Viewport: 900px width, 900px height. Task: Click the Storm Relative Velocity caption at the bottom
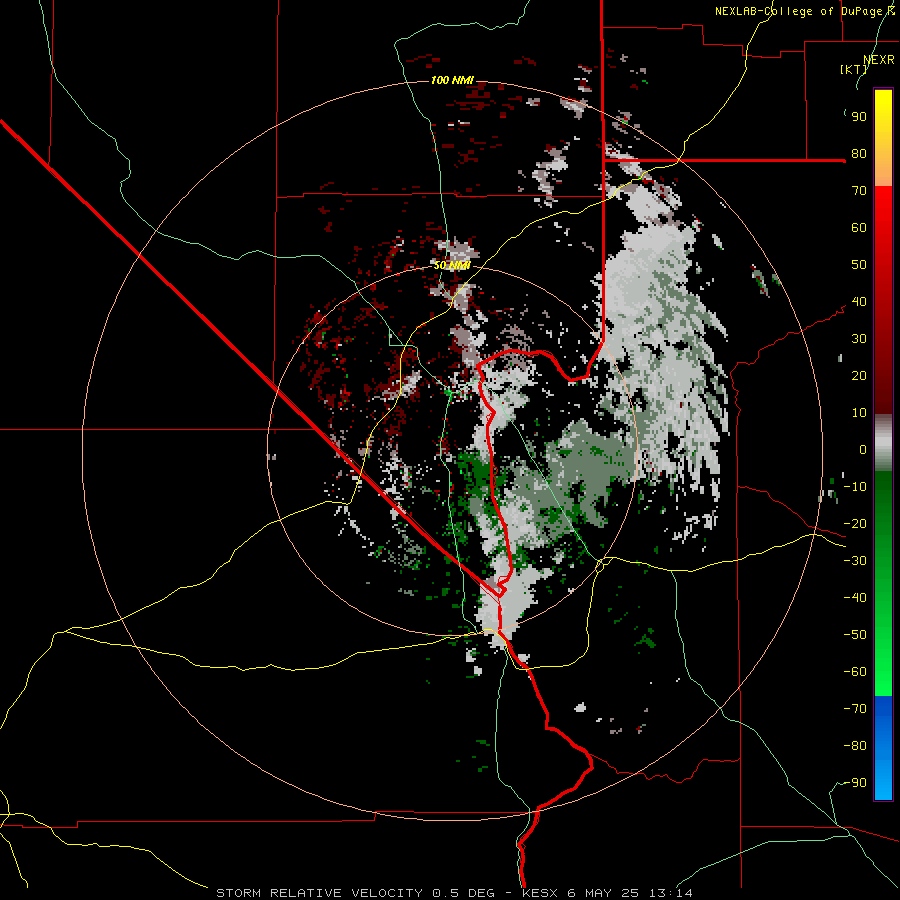click(454, 893)
